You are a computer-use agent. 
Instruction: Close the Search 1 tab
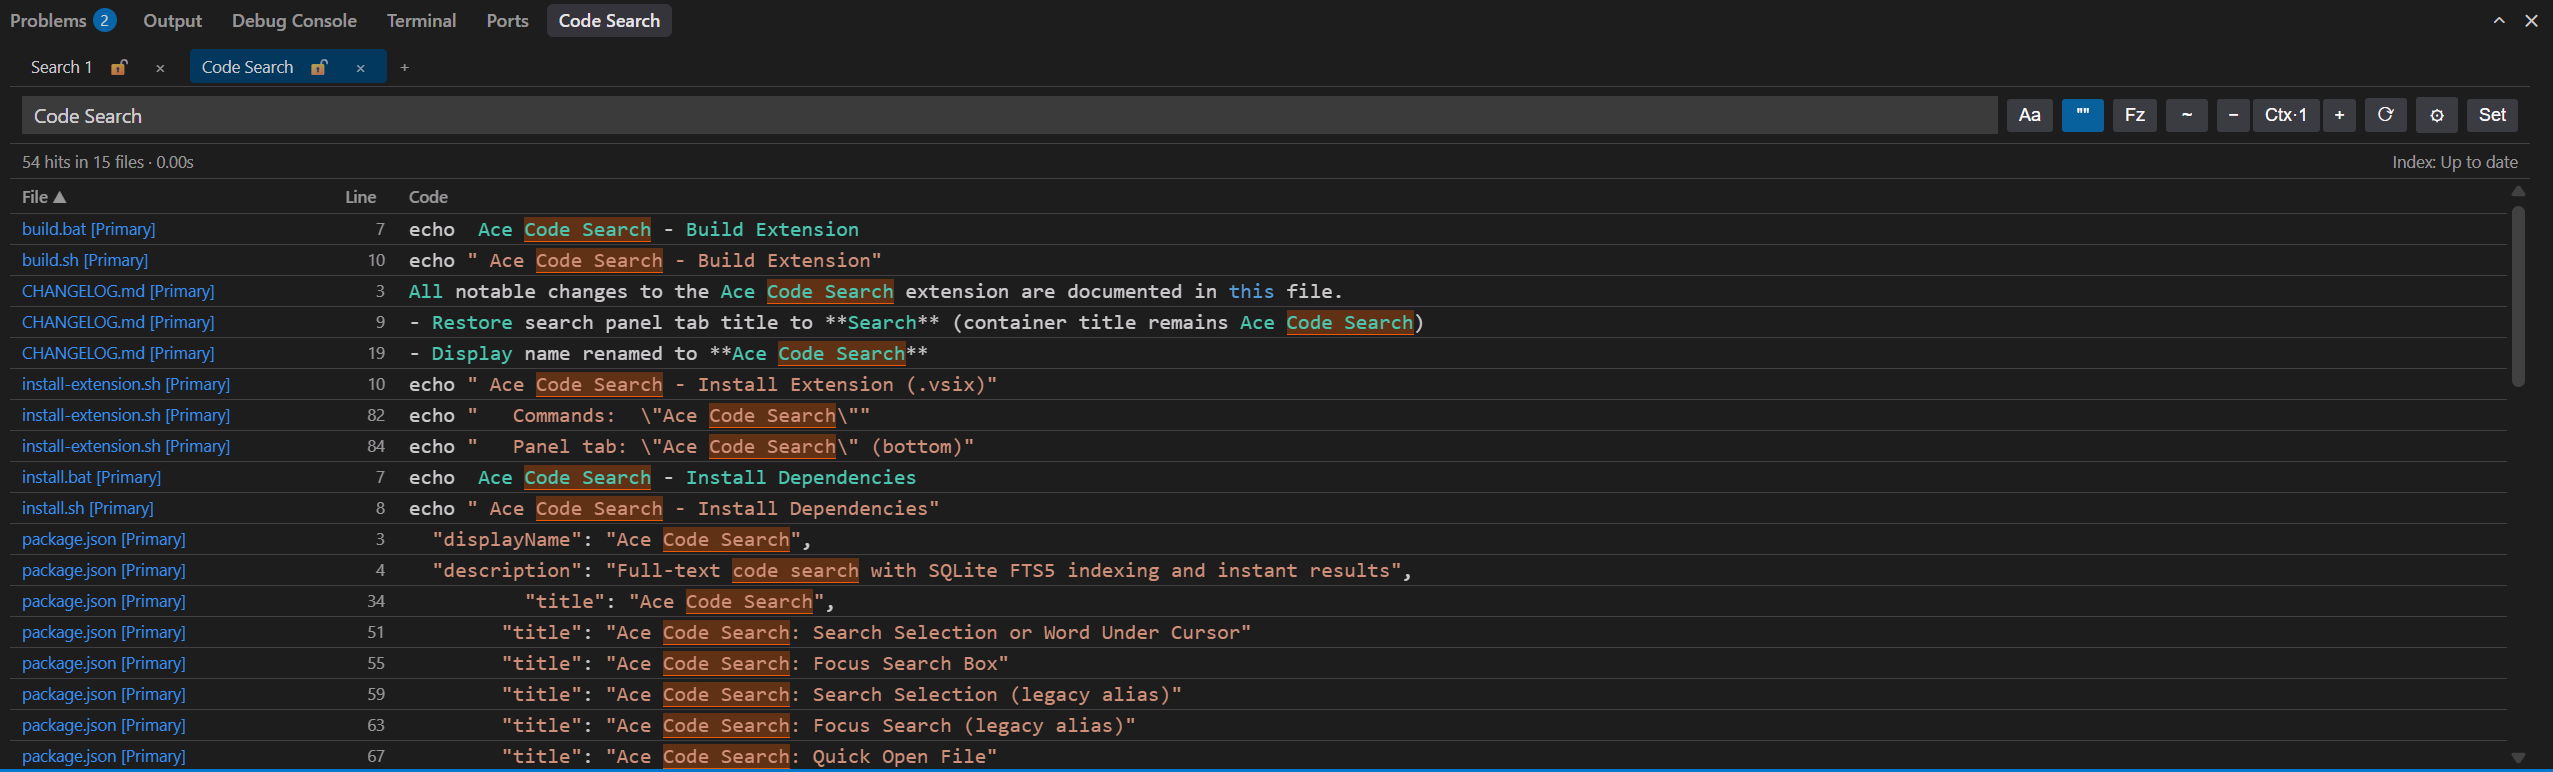(x=160, y=67)
